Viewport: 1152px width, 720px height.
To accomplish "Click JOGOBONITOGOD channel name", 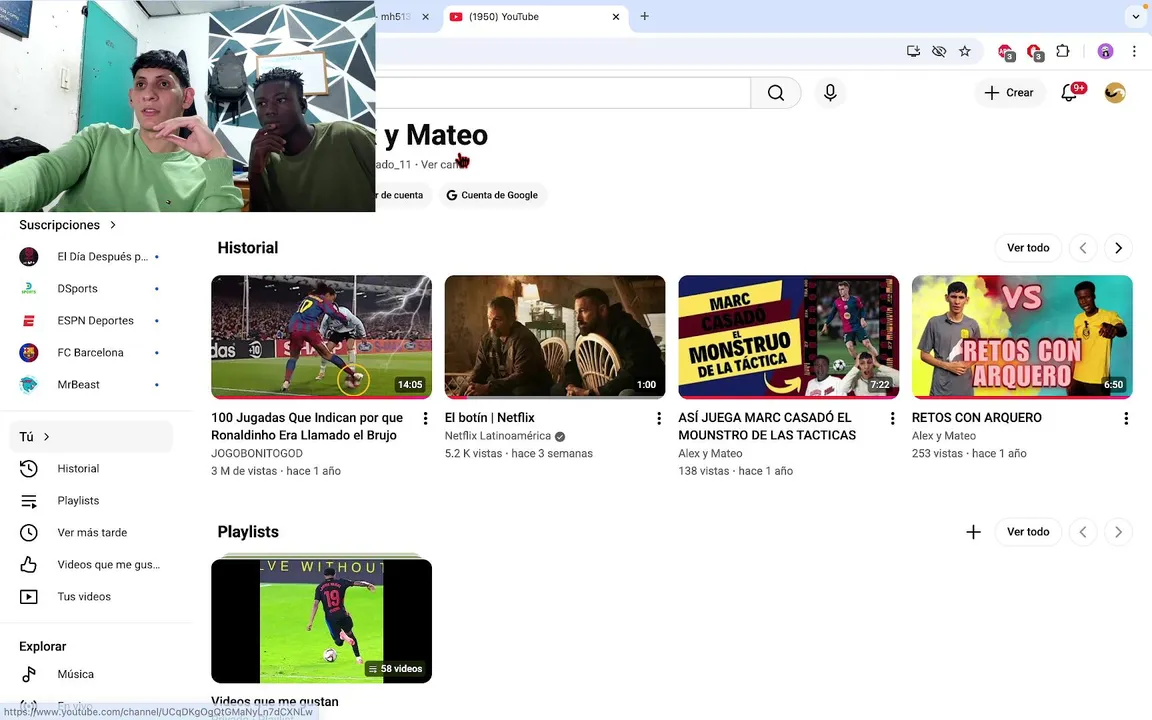I will (256, 453).
